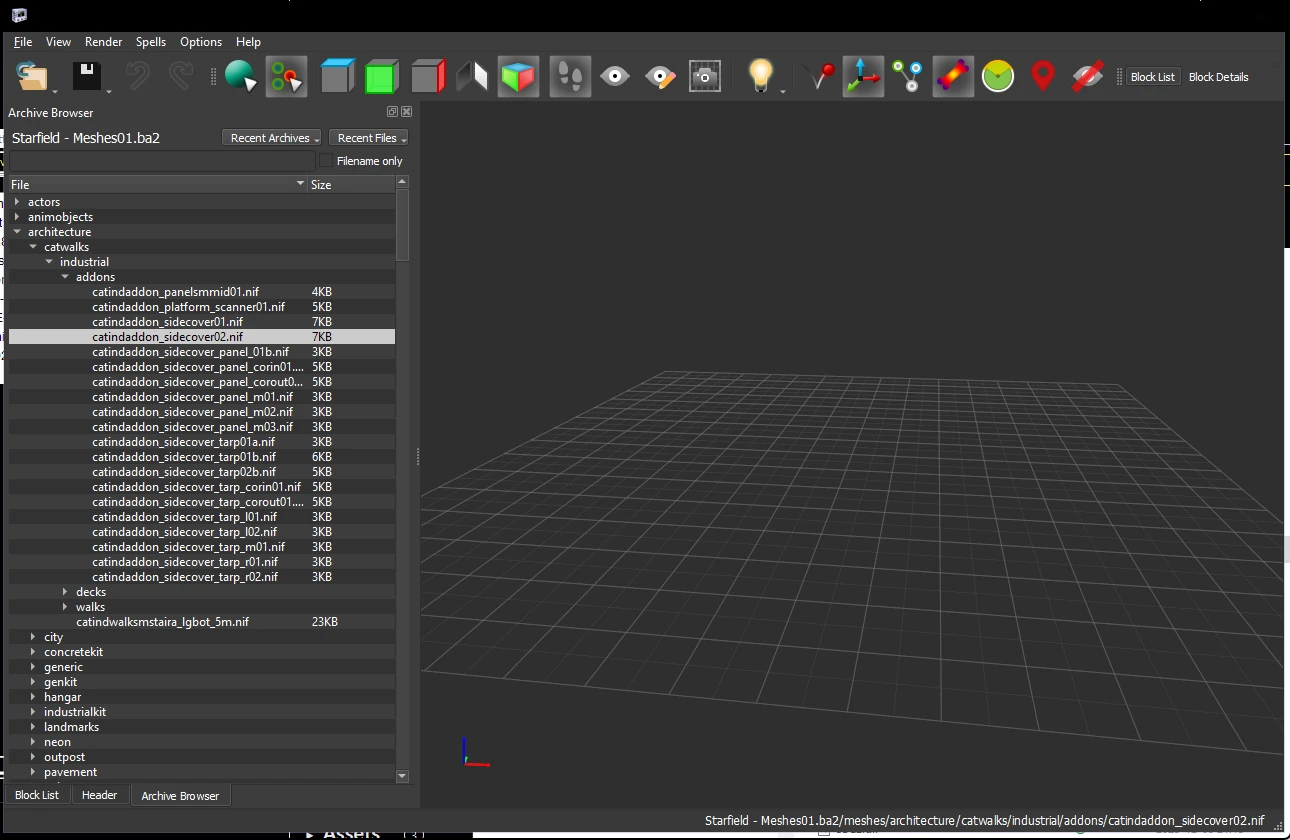This screenshot has width=1290, height=840.
Task: Toggle the lighting bulb icon
Action: (x=761, y=76)
